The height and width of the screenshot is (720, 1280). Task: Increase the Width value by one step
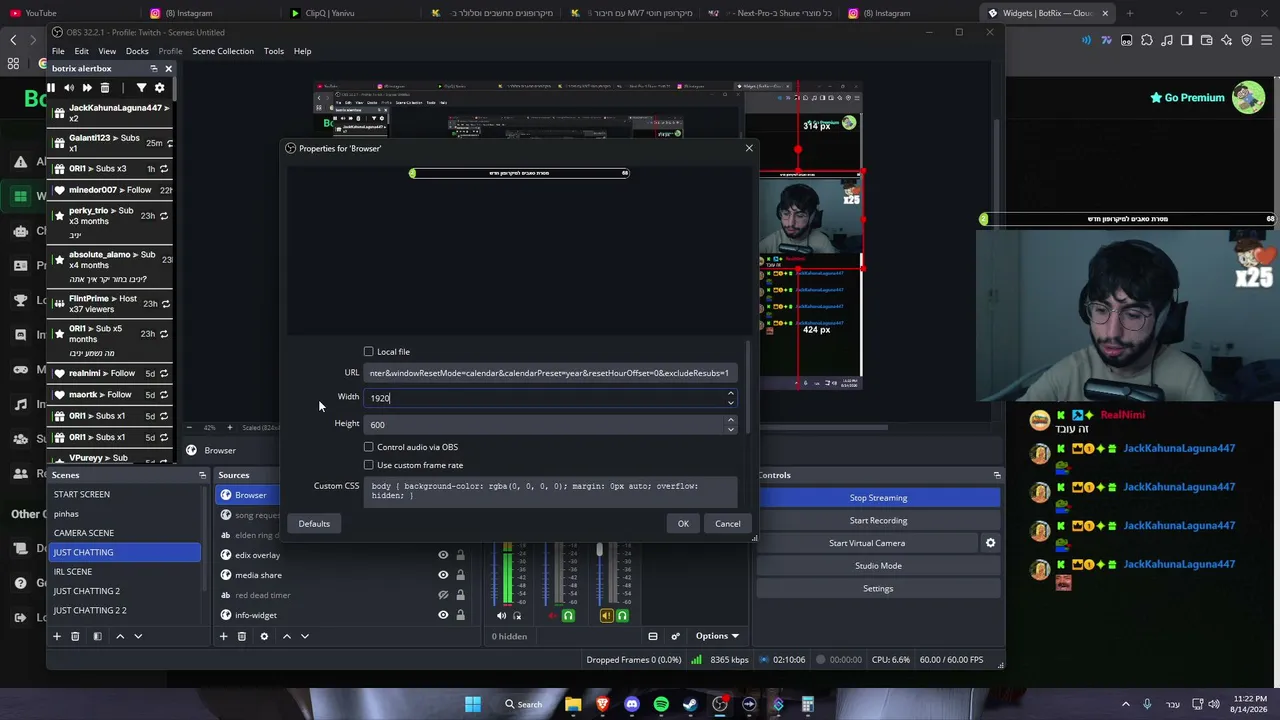coord(731,394)
